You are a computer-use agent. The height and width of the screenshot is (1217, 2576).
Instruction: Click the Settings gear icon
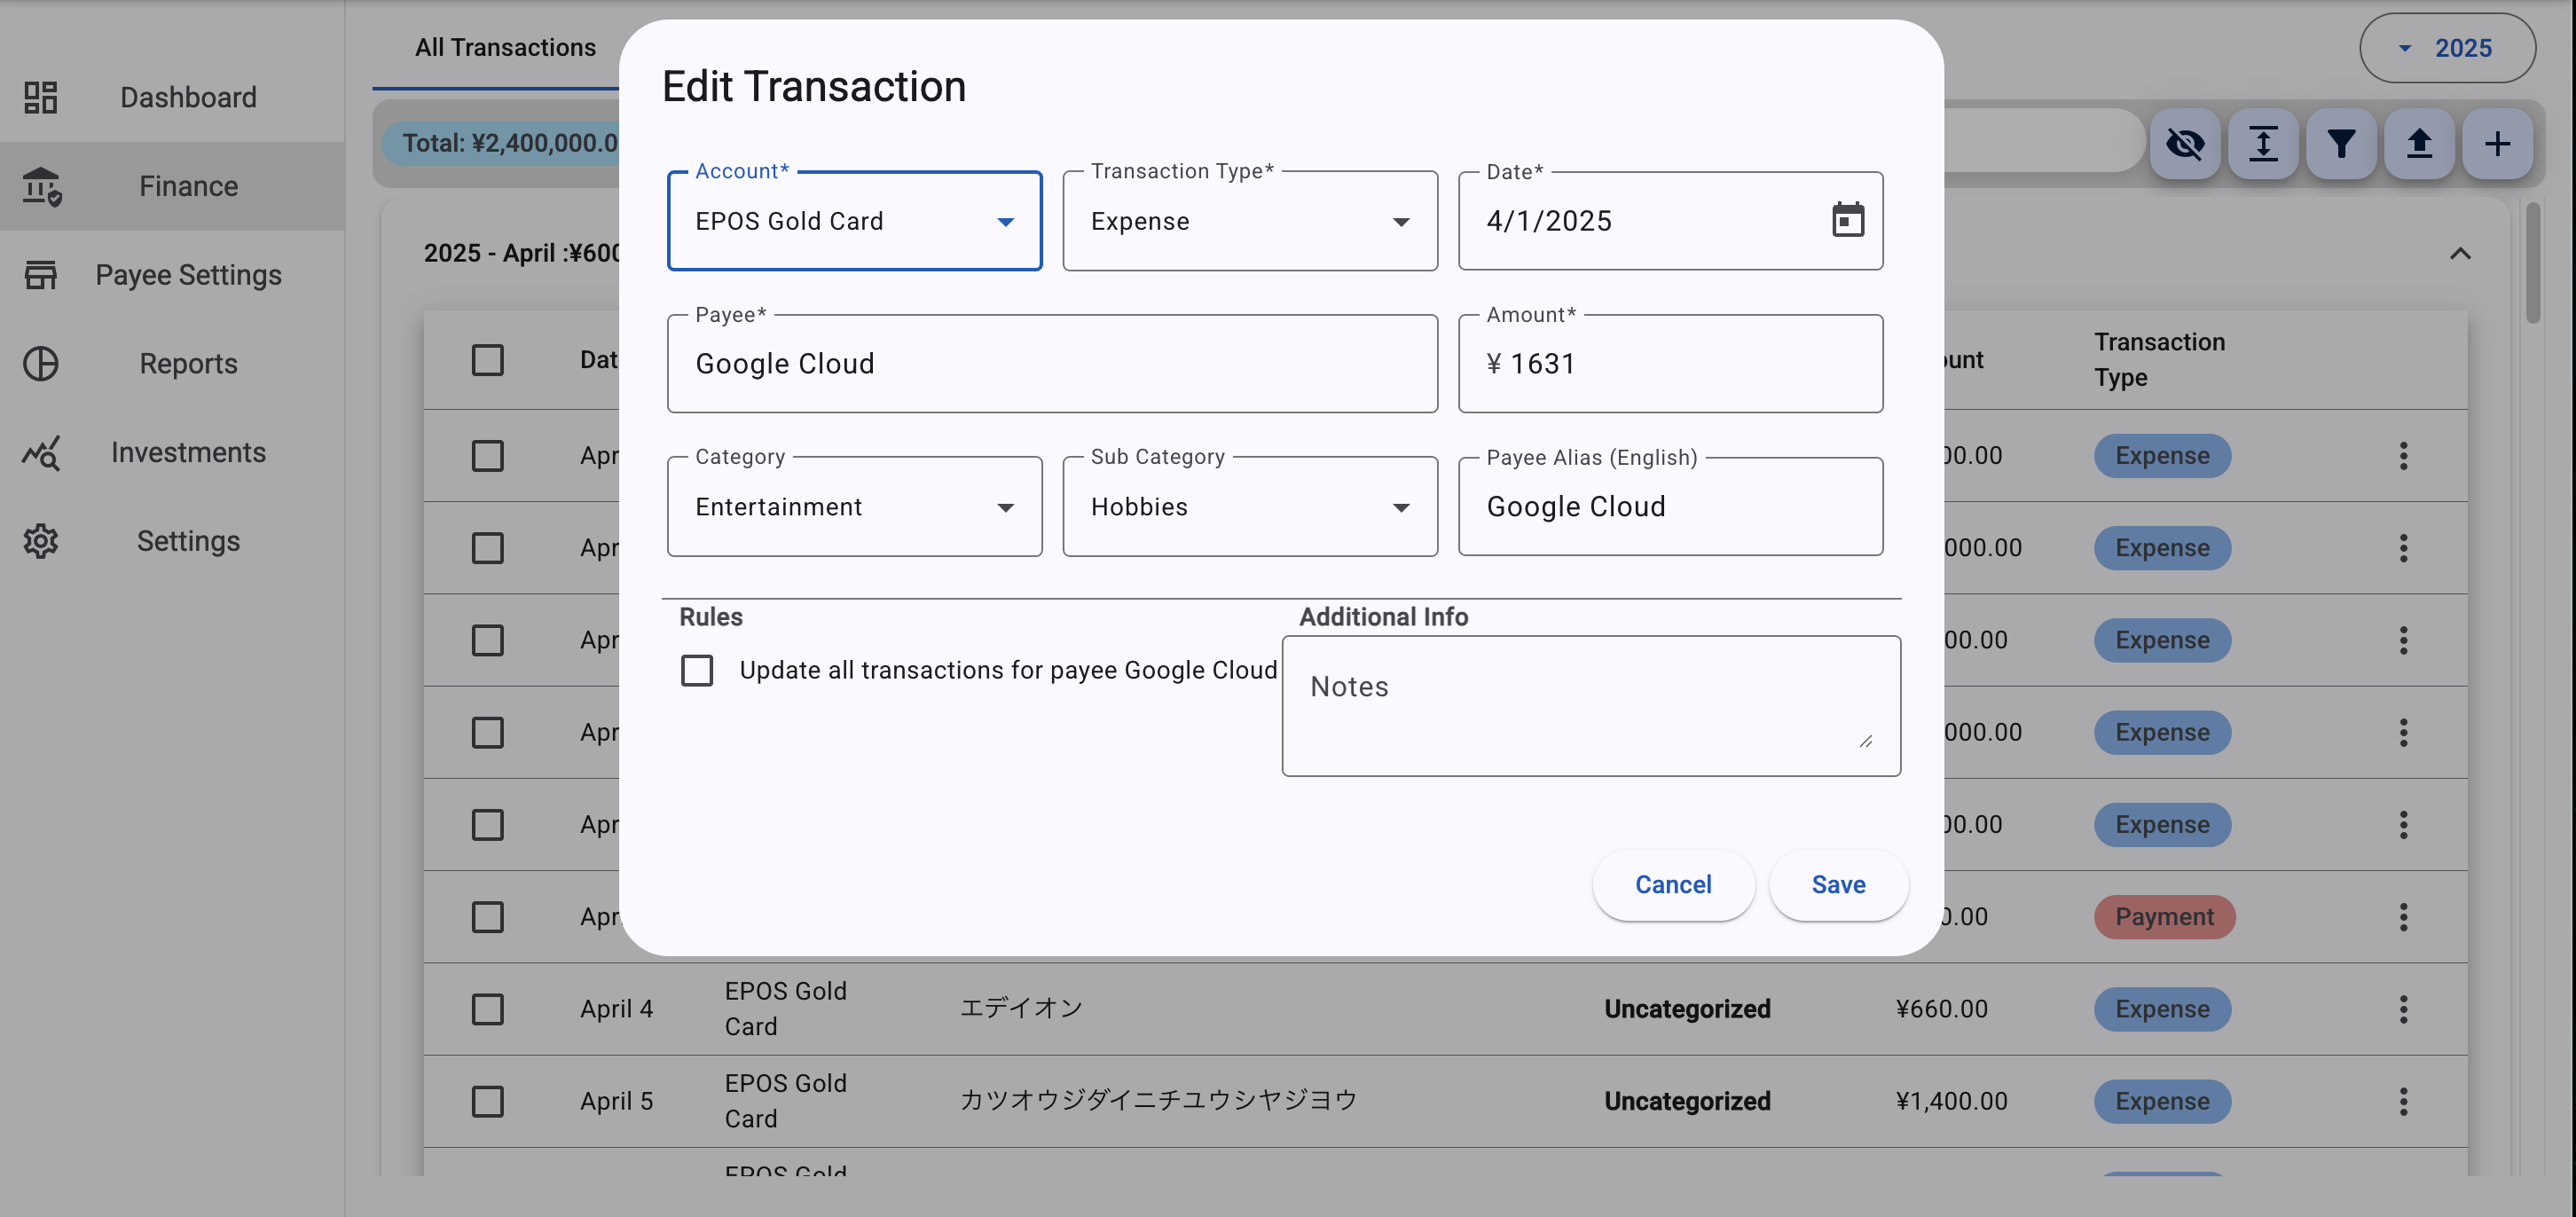(40, 541)
